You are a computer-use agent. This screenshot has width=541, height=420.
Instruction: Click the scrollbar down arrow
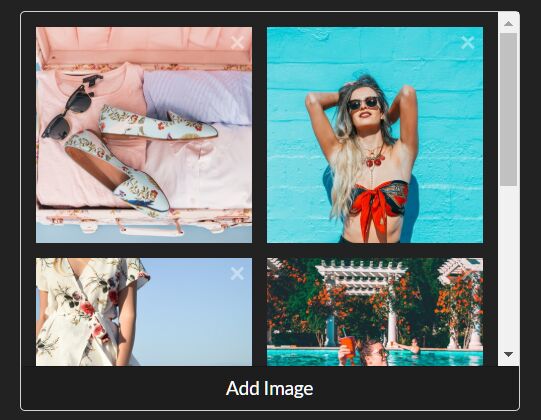pos(508,354)
